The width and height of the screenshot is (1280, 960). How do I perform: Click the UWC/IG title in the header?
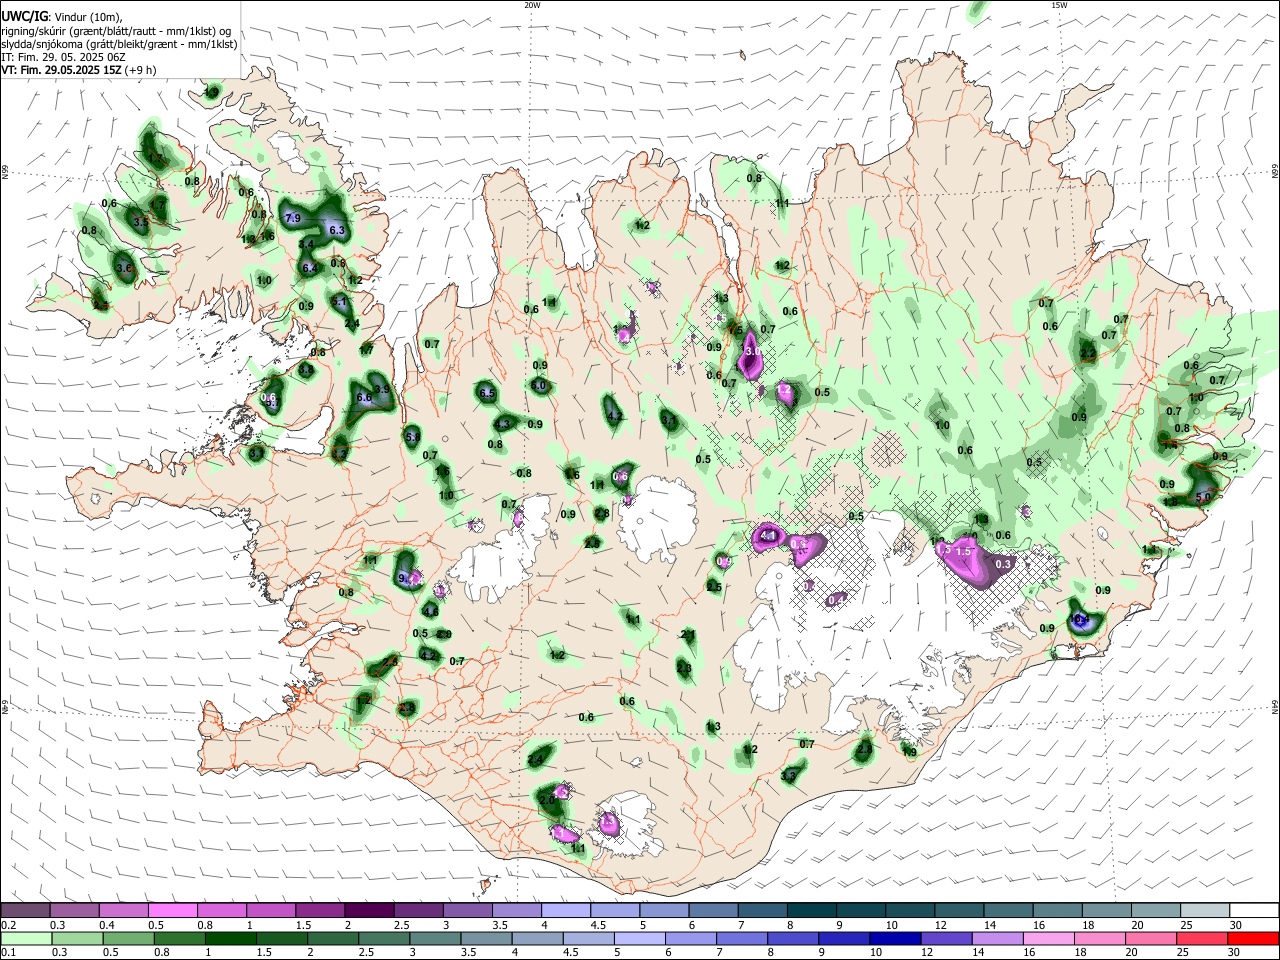pos(23,16)
